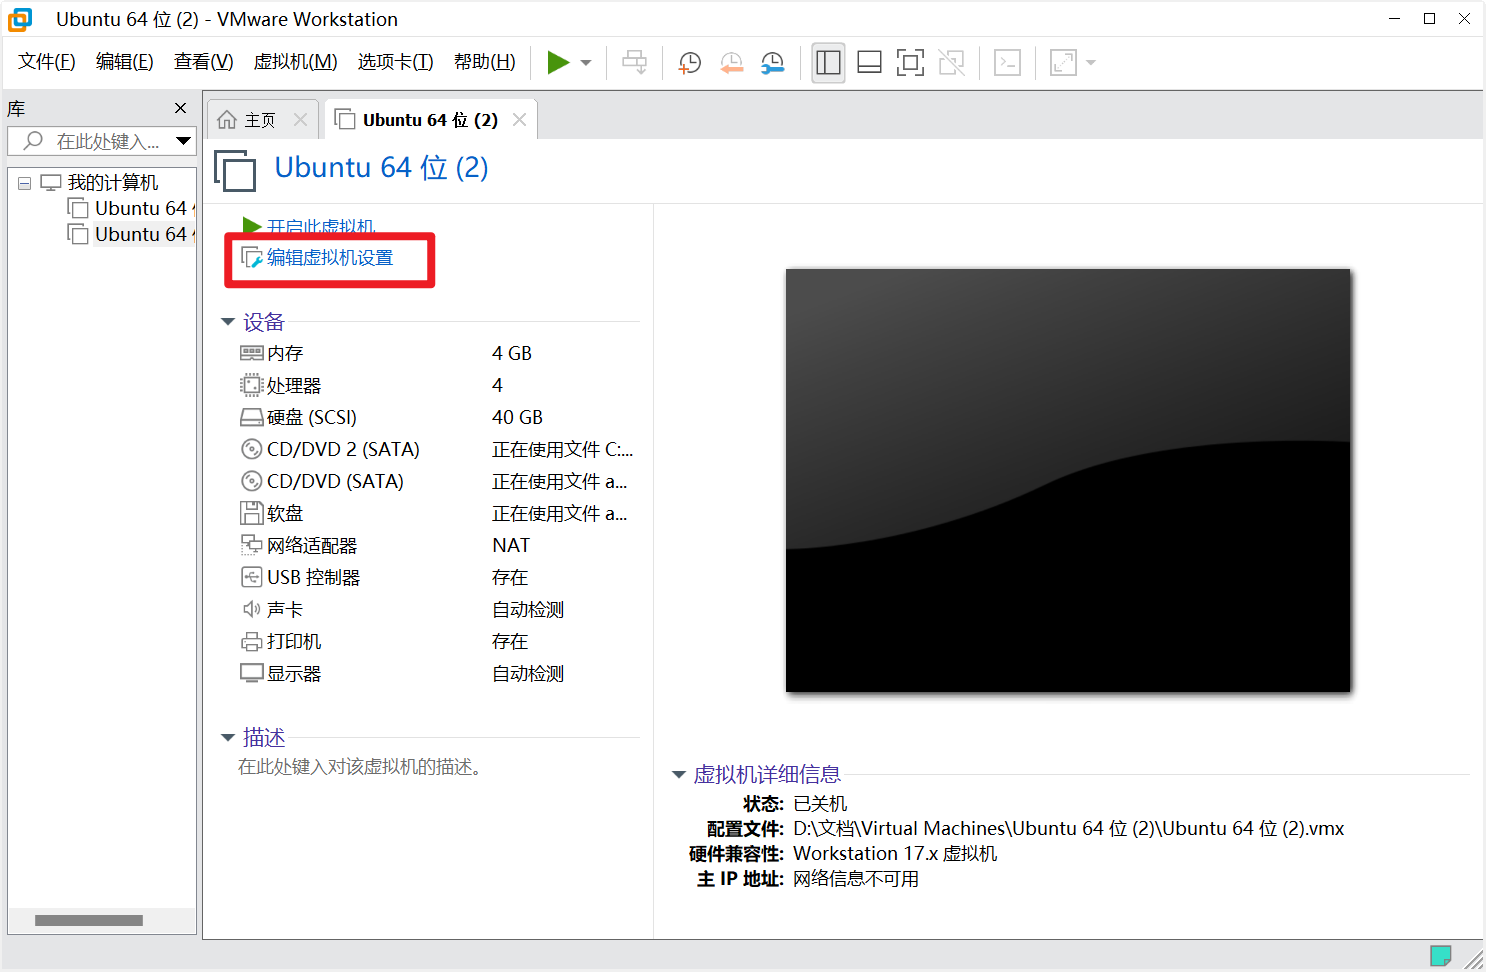Click the .vmx config file path text

(1069, 829)
